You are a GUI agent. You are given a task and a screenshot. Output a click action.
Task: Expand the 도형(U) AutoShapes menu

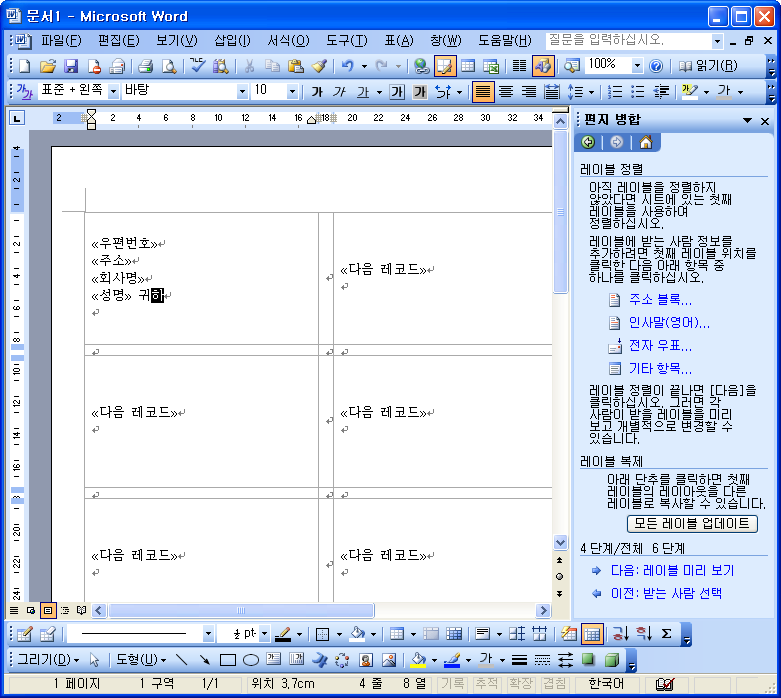coord(141,660)
